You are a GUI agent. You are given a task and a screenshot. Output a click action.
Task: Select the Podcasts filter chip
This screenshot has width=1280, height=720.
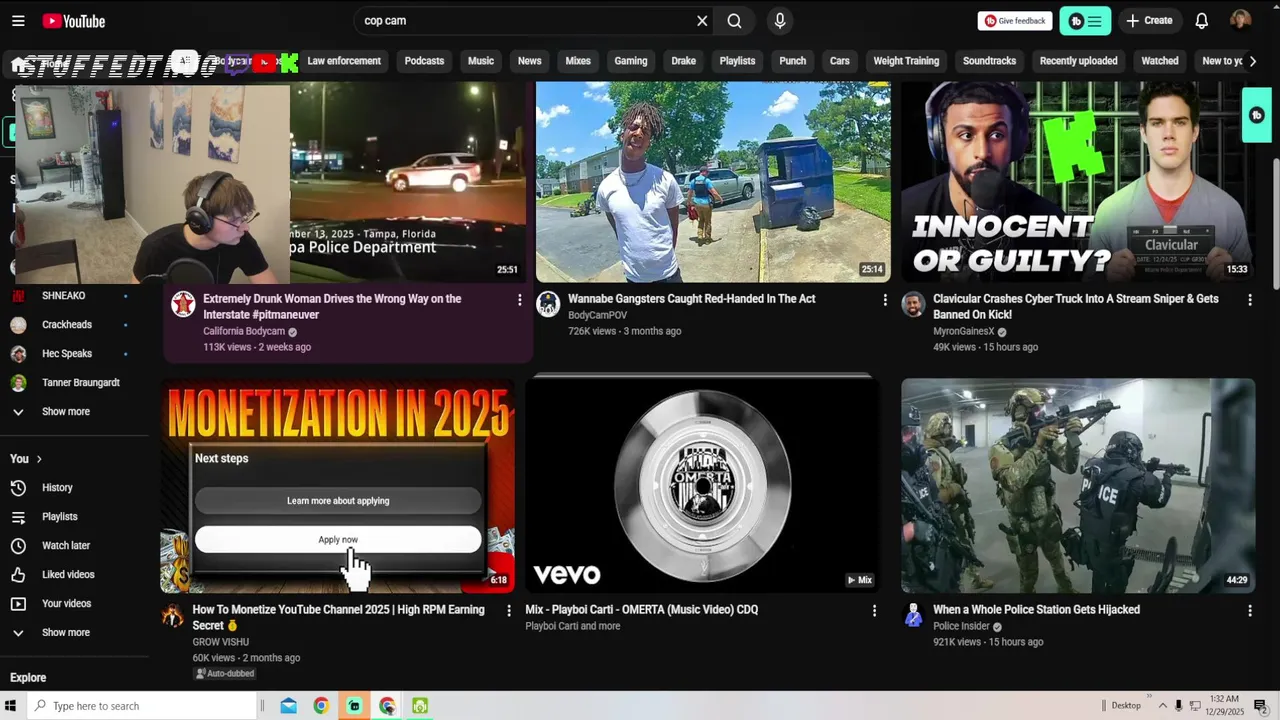click(424, 61)
